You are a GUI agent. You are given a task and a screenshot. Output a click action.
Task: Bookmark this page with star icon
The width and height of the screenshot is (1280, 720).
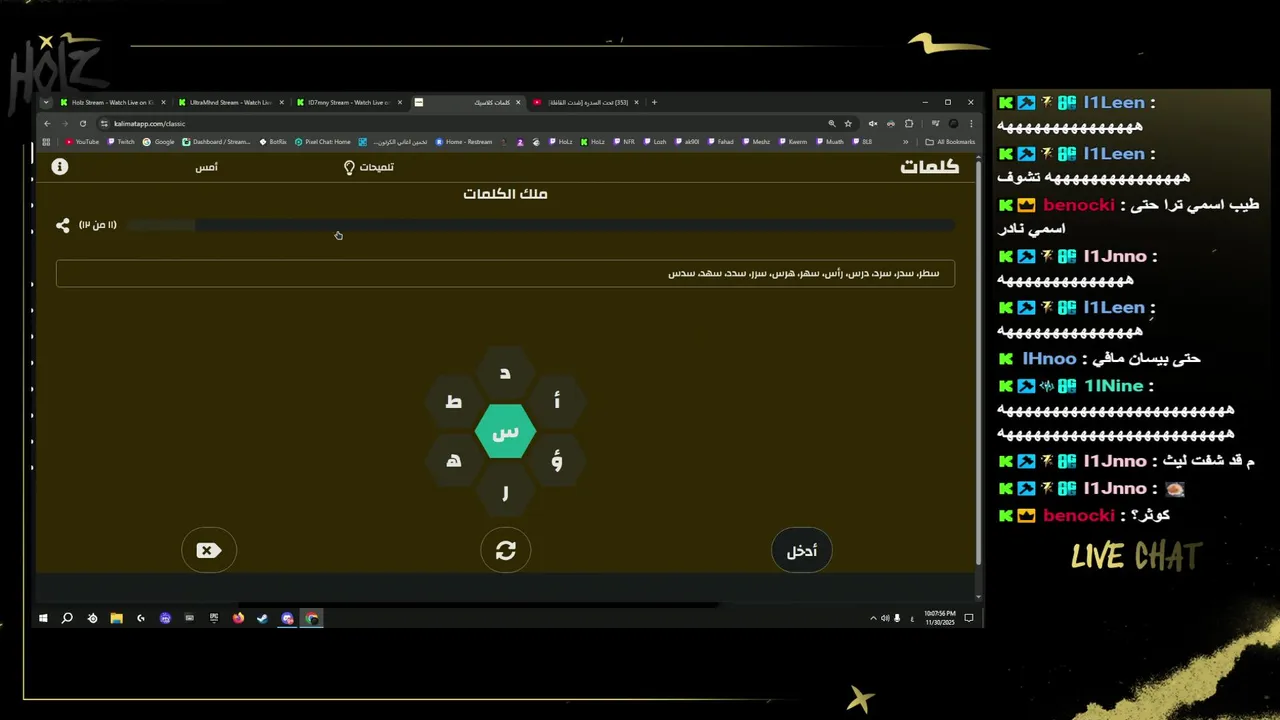tap(848, 124)
